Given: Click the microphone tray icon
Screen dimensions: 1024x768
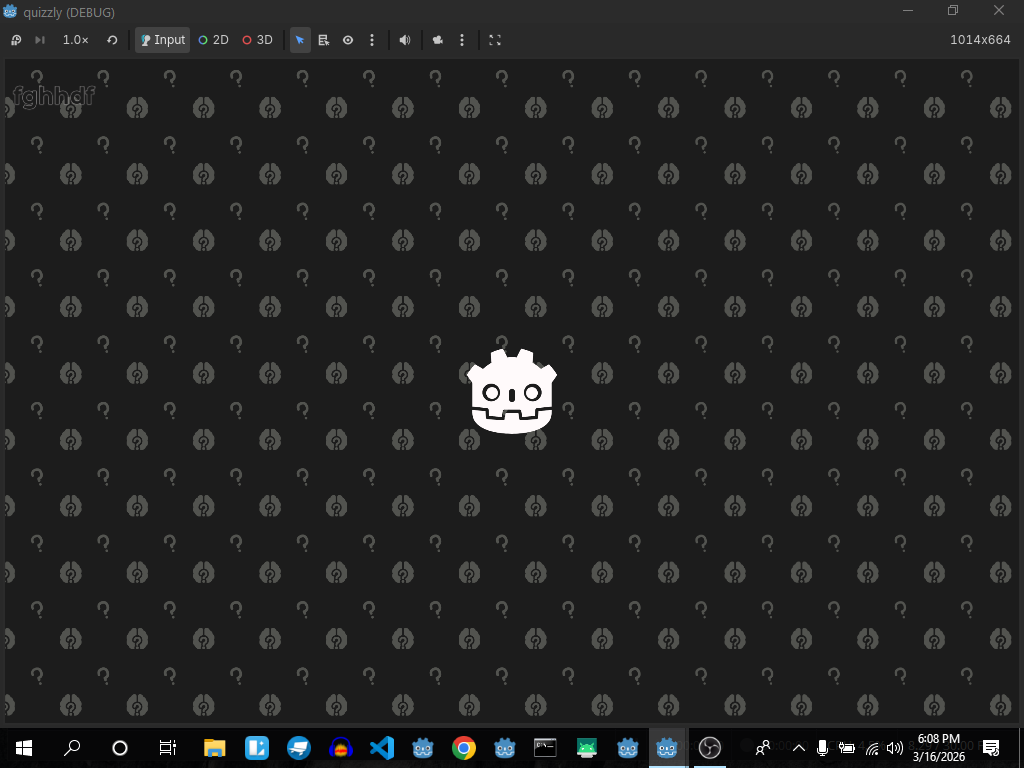Looking at the screenshot, I should pyautogui.click(x=823, y=748).
